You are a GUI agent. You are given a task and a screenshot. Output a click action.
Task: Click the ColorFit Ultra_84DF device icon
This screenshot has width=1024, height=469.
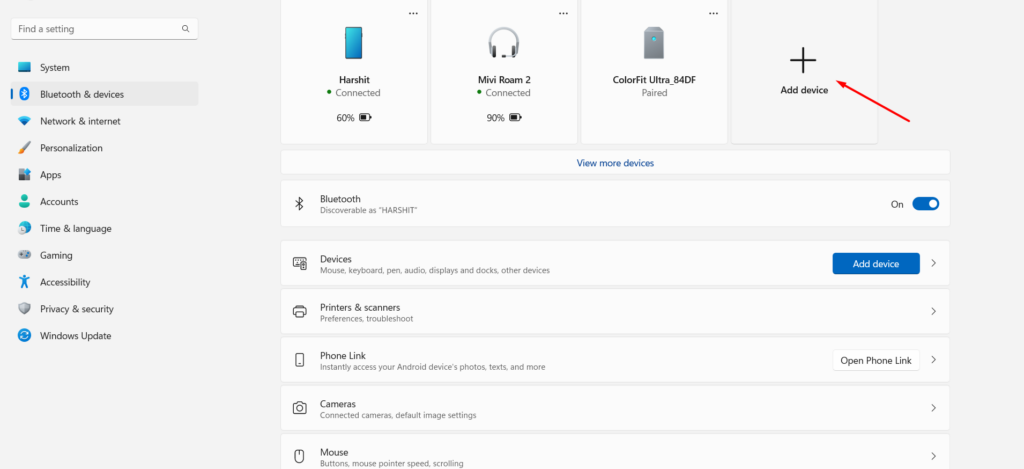click(654, 43)
